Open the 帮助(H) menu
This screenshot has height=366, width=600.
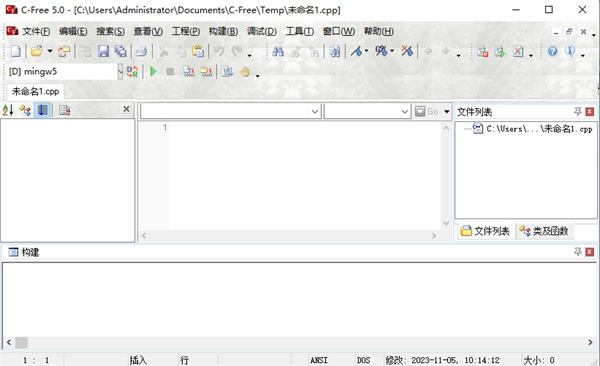(x=378, y=31)
